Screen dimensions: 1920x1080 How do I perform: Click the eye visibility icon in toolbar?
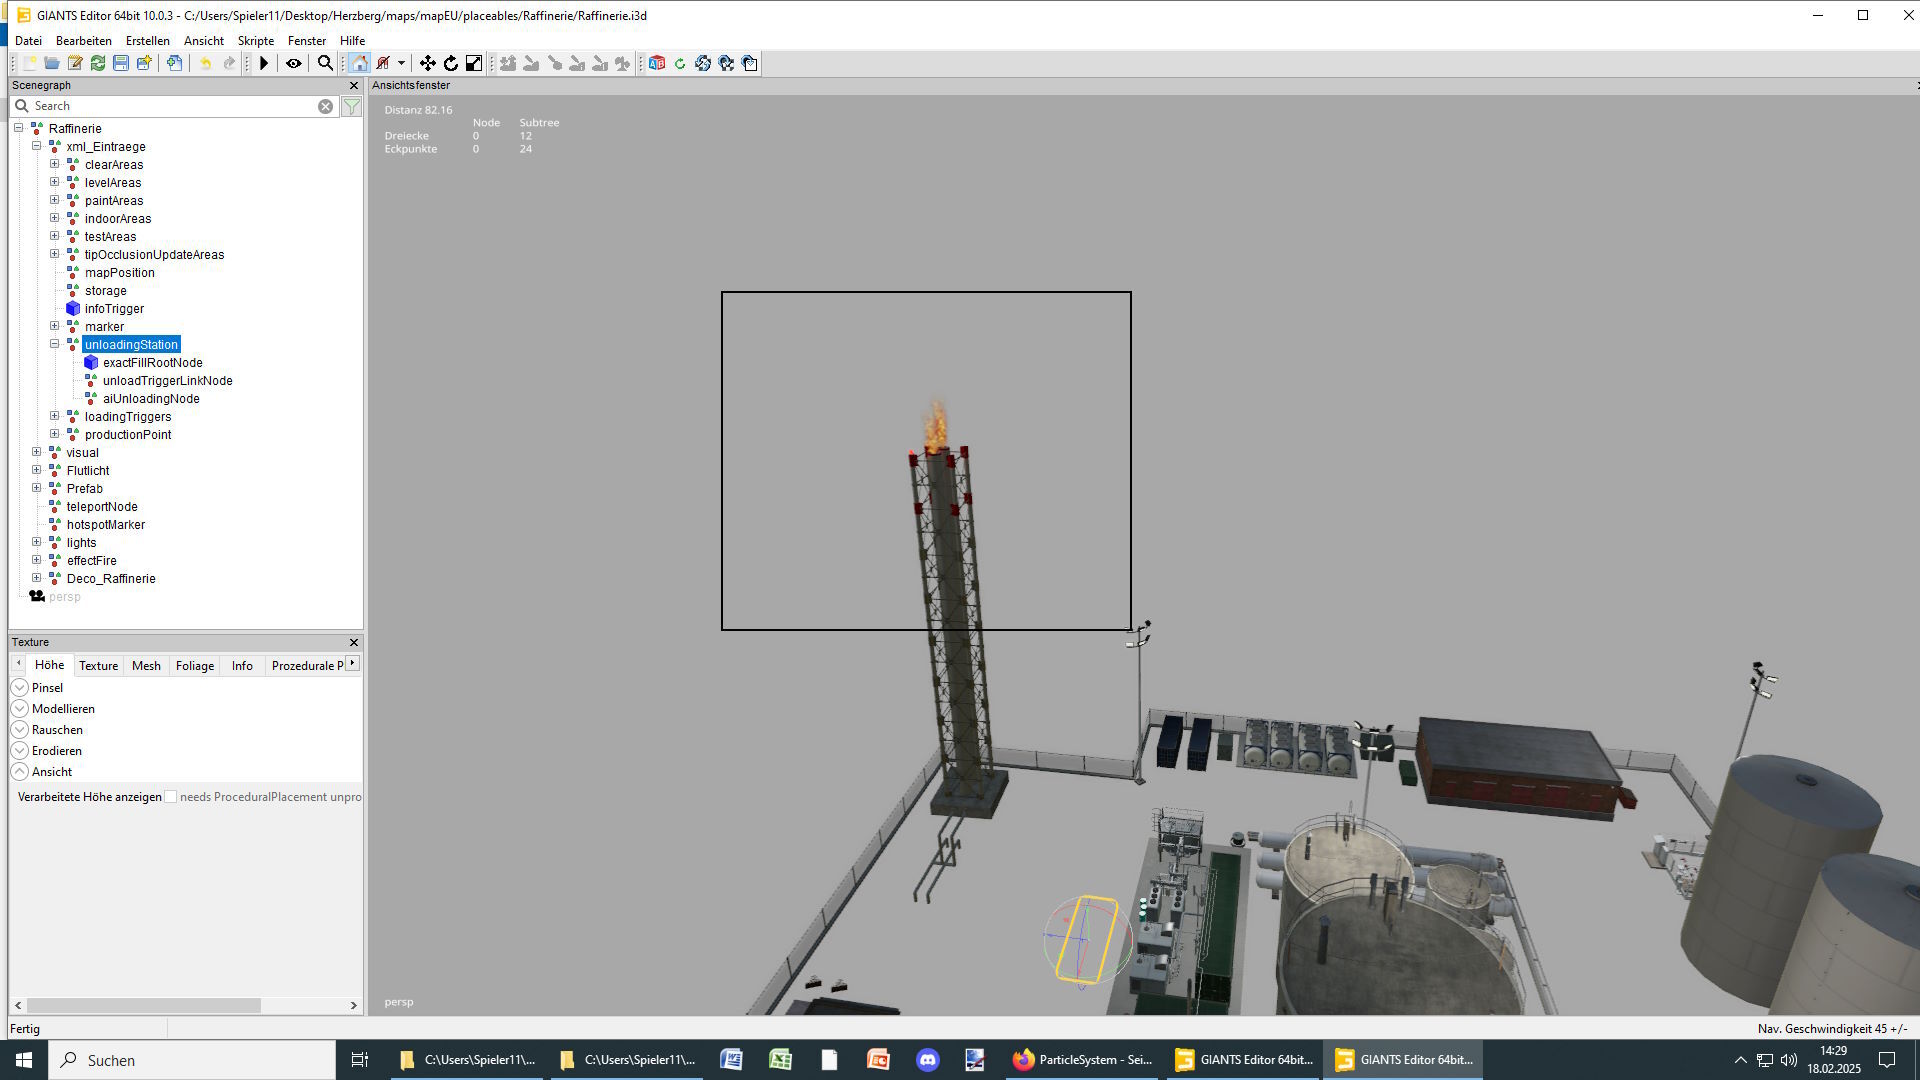[294, 63]
